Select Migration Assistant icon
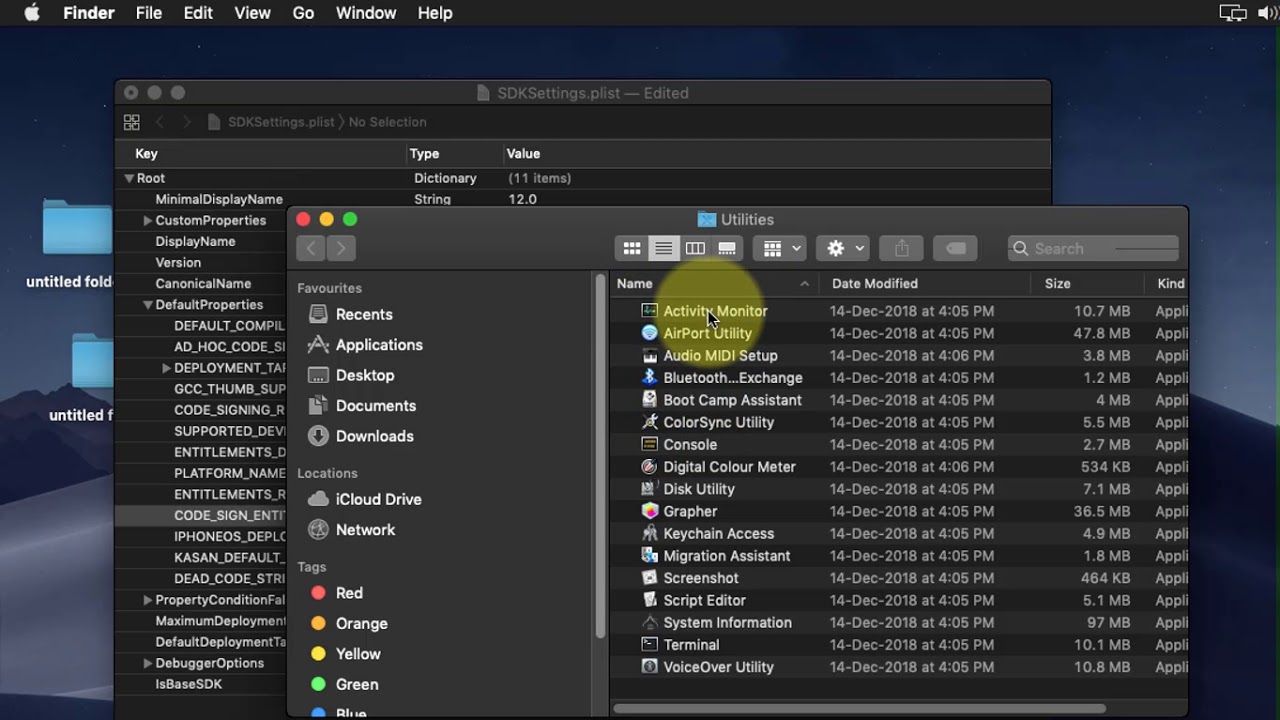The image size is (1280, 720). point(649,555)
